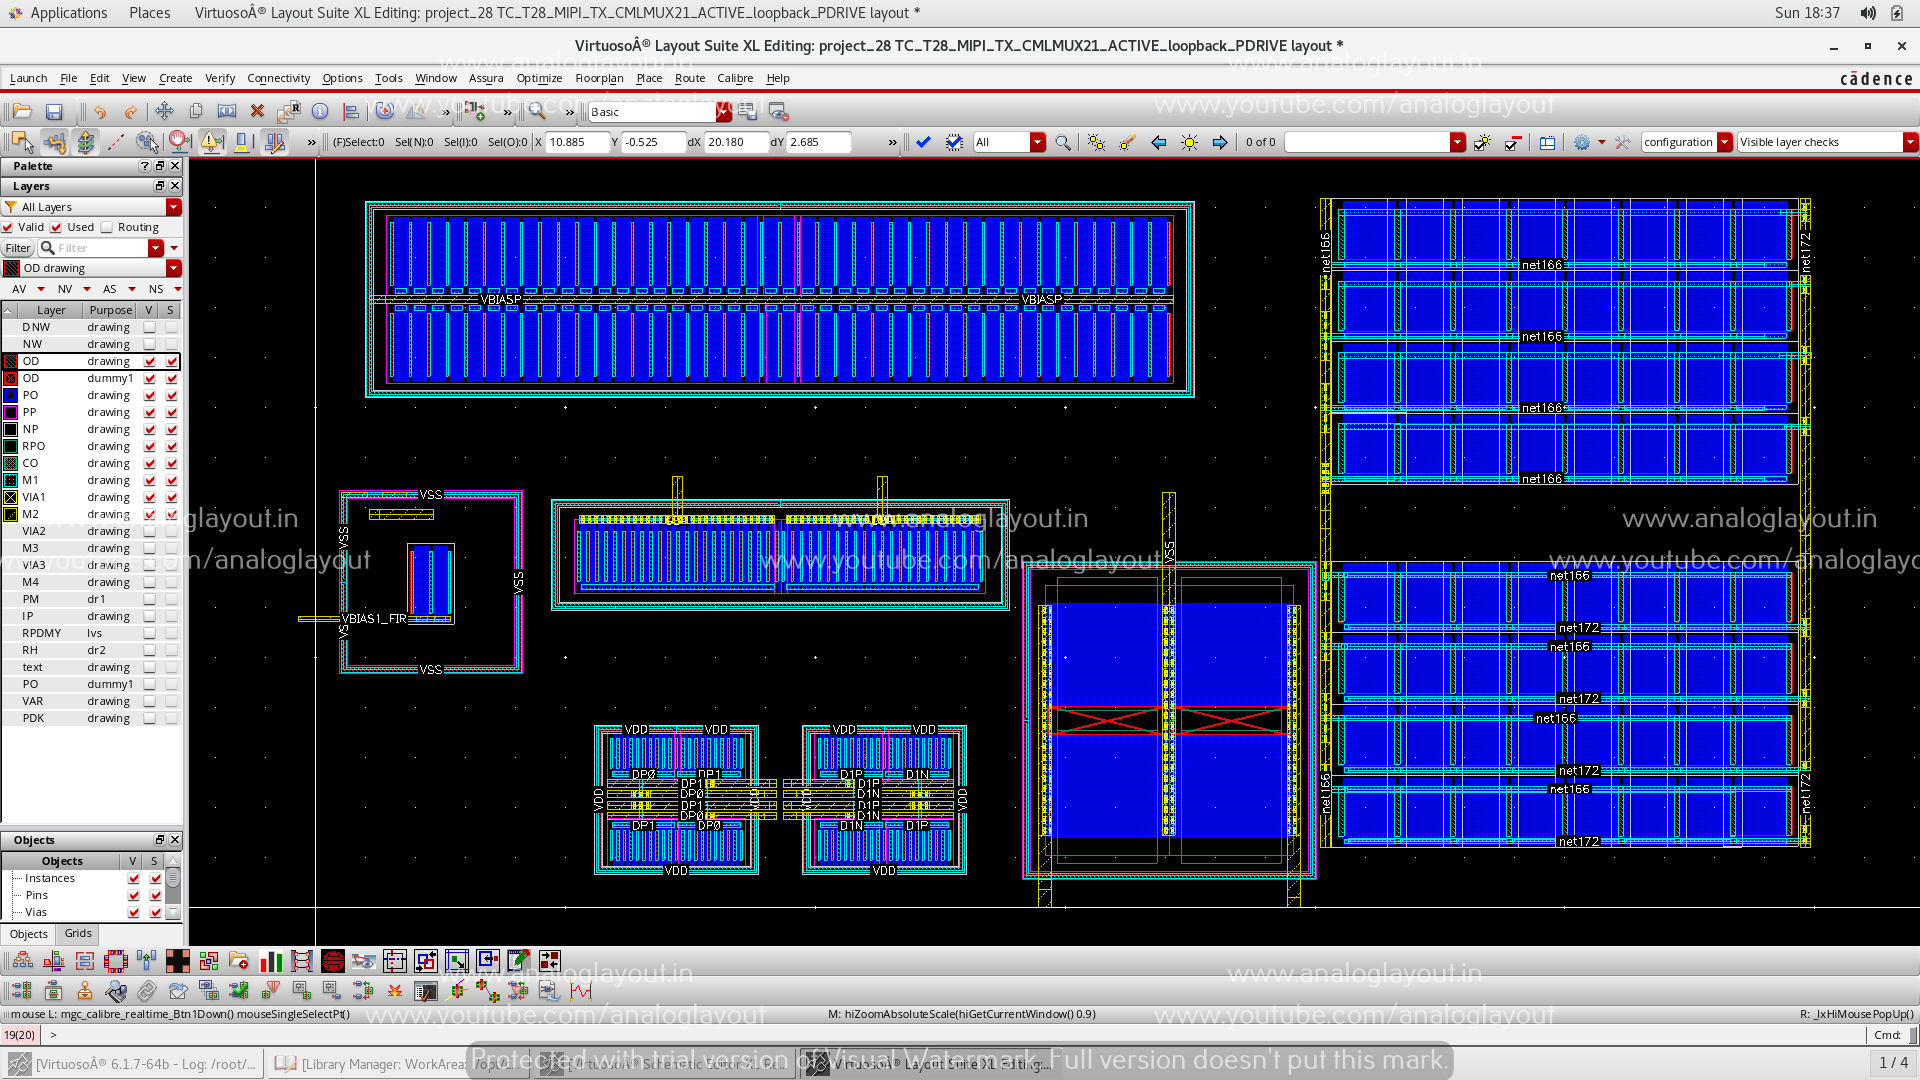Image resolution: width=1920 pixels, height=1080 pixels.
Task: Show the DNW drawing layer
Action: pos(150,327)
